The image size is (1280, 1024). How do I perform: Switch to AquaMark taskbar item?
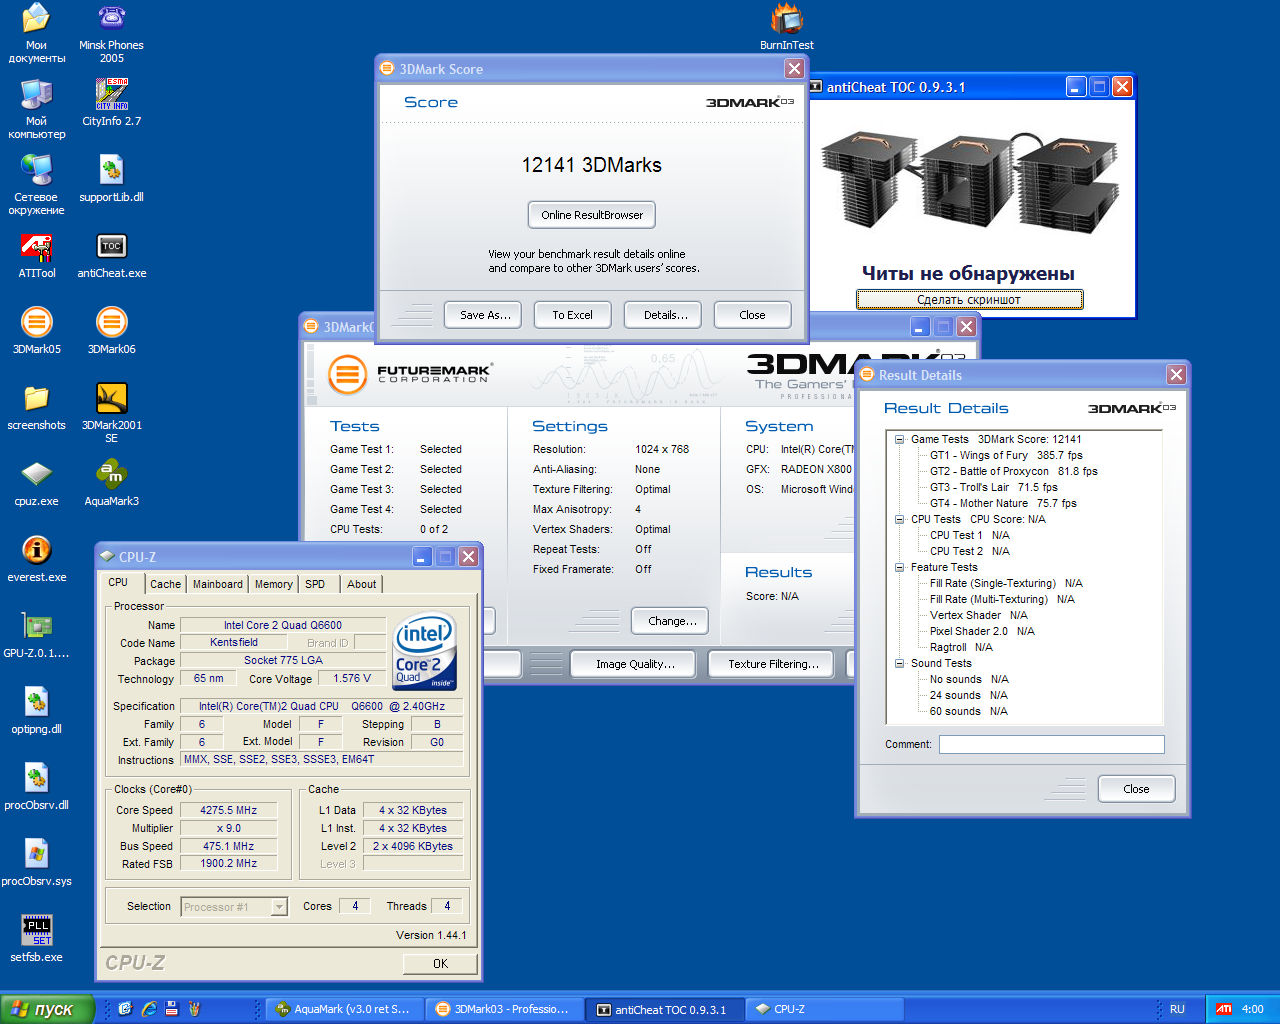[344, 1009]
